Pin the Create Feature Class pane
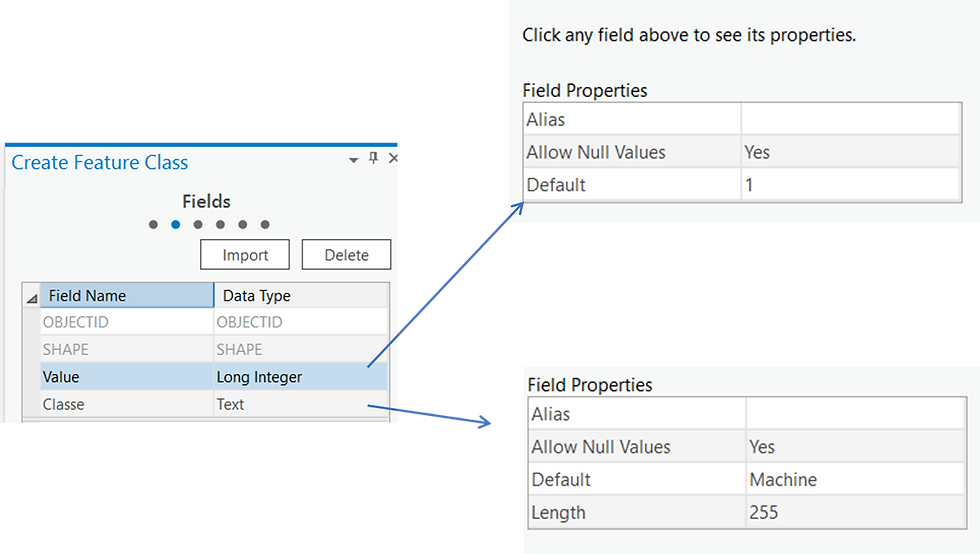 pos(373,158)
